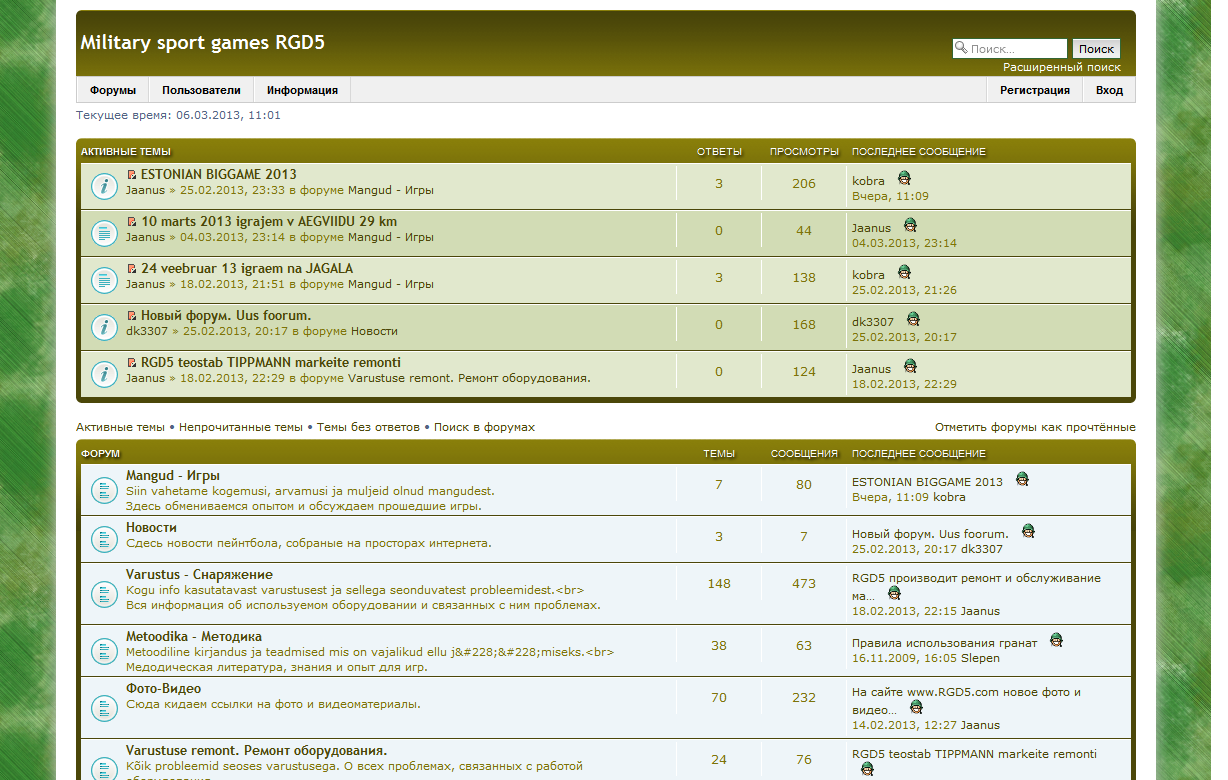This screenshot has height=780, width=1228.
Task: Open last post RGD5 производит ремонт и обслуживание
Action: [976, 586]
